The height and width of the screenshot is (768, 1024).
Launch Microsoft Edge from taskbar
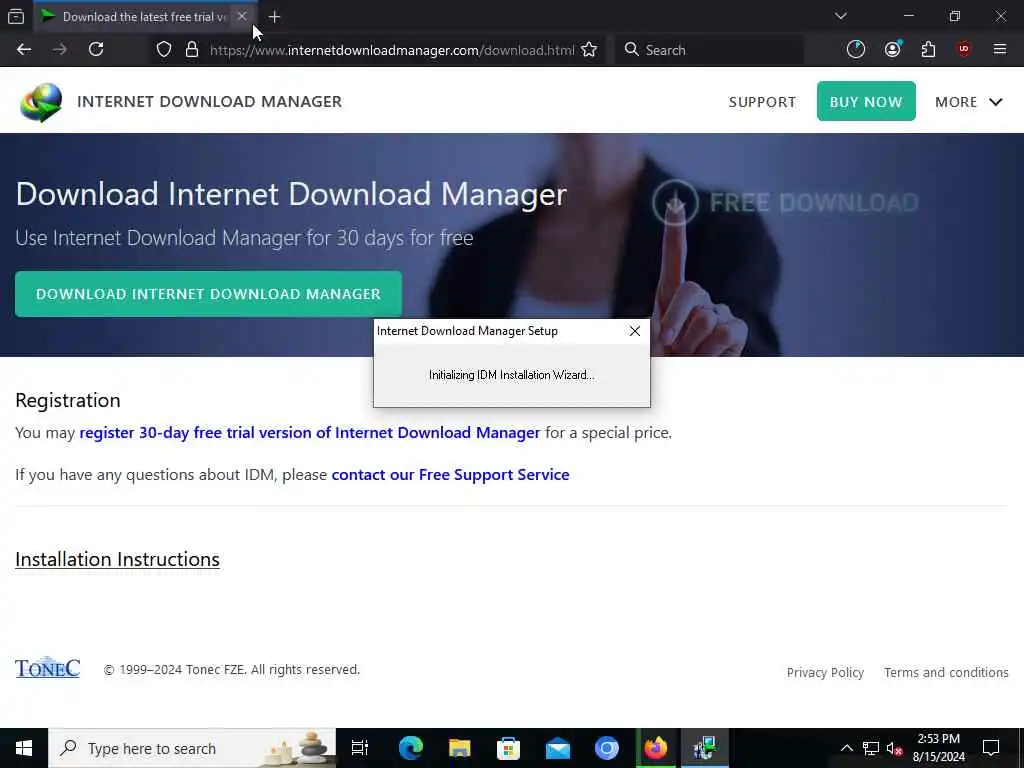click(x=411, y=748)
